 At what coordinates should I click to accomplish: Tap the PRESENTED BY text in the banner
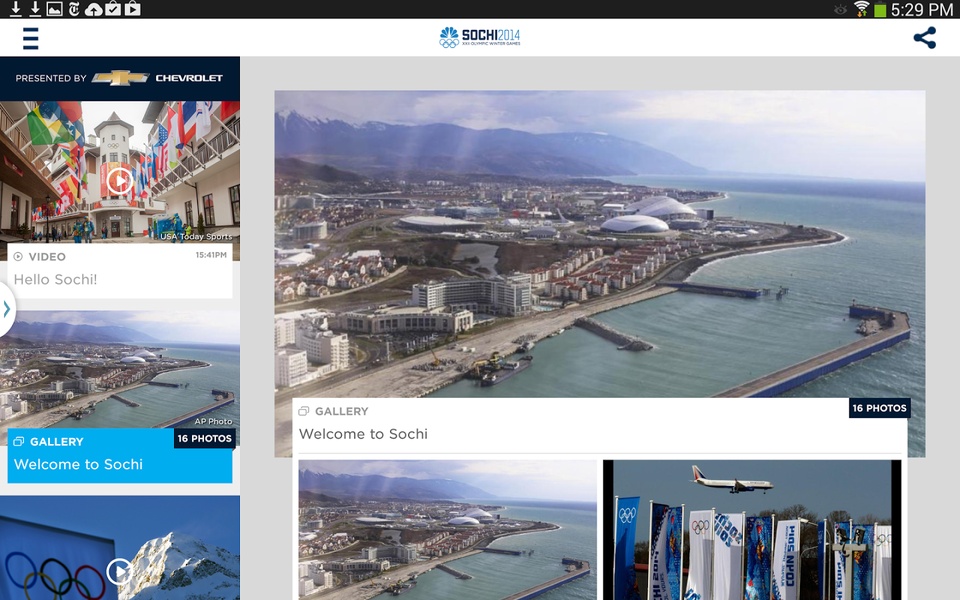coord(51,78)
